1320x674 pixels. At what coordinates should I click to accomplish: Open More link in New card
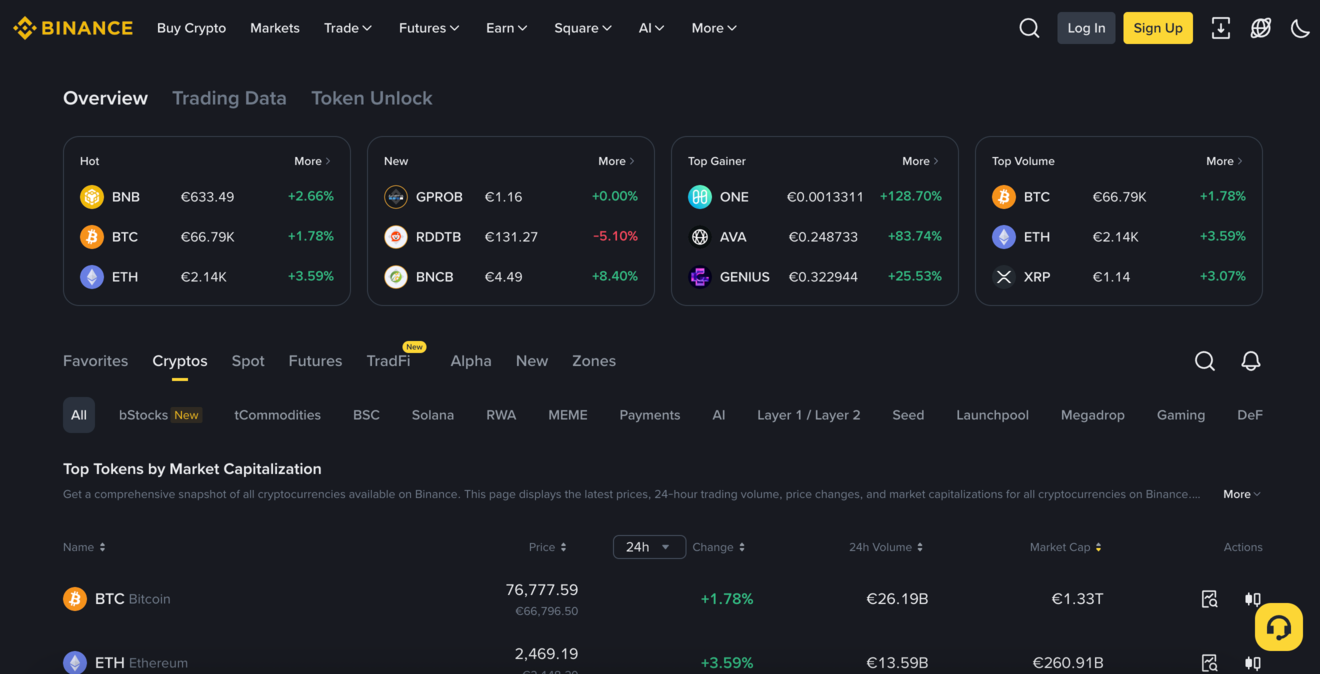[x=616, y=161]
